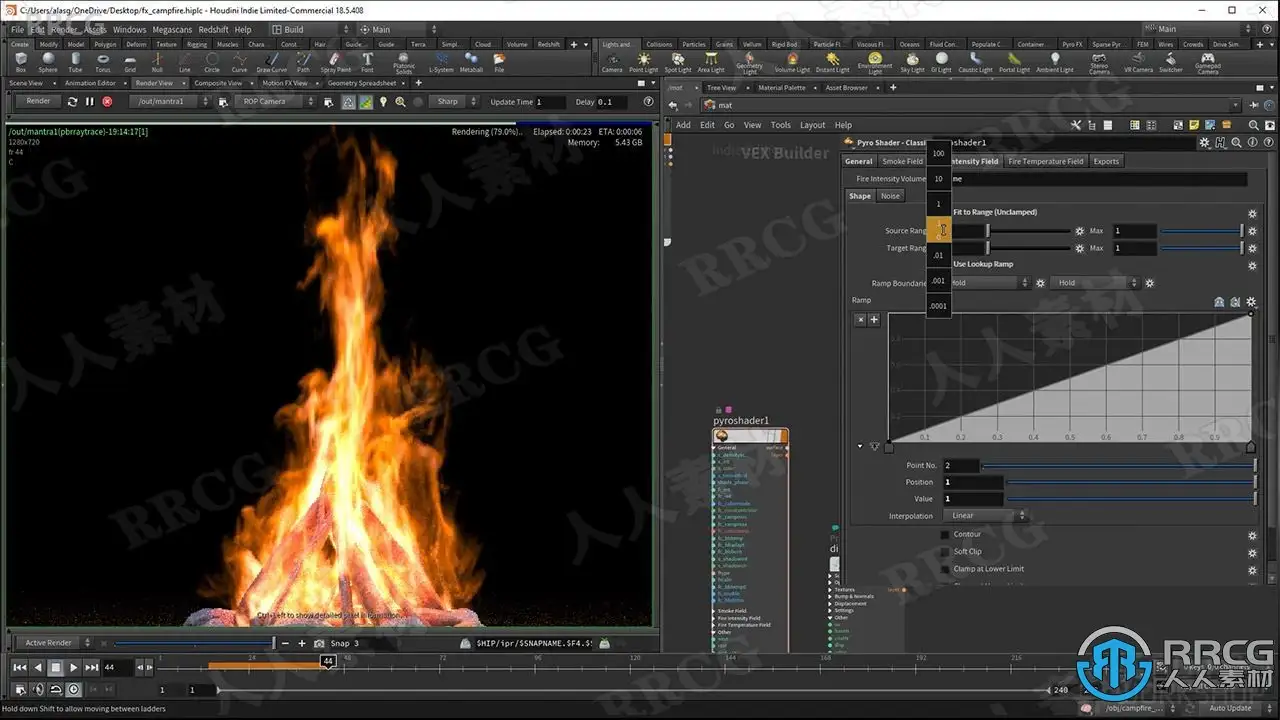The height and width of the screenshot is (720, 1280).
Task: Add a Point Light from shelf
Action: [643, 63]
